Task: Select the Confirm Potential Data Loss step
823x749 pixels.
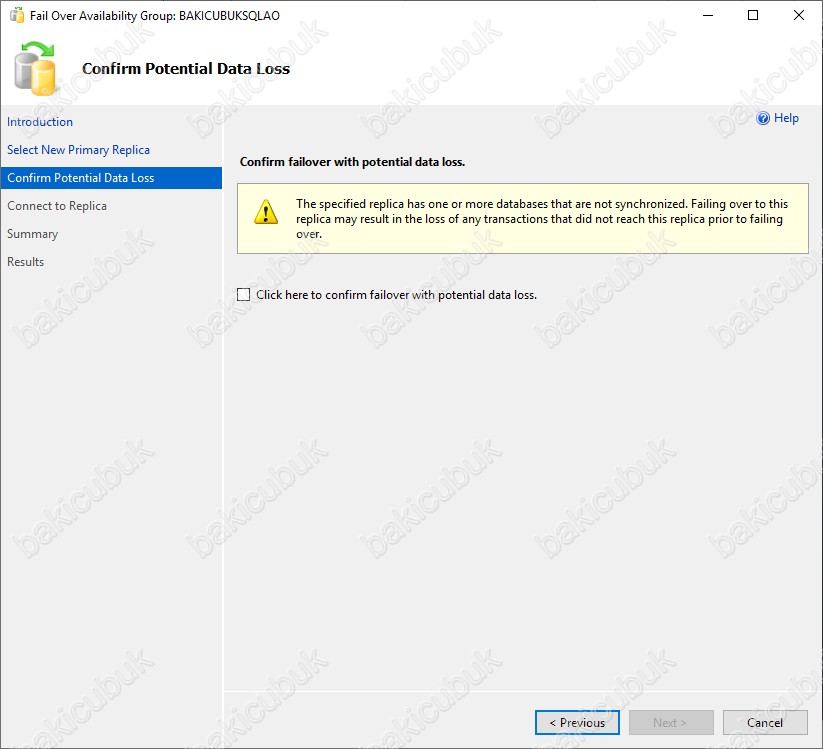Action: (x=111, y=178)
